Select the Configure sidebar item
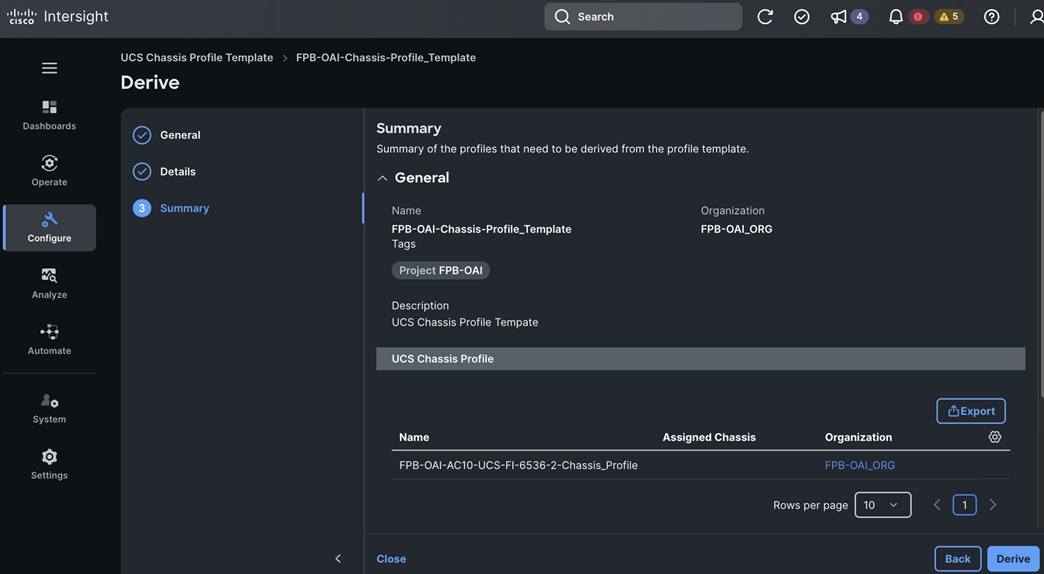The height and width of the screenshot is (574, 1044). tap(49, 228)
